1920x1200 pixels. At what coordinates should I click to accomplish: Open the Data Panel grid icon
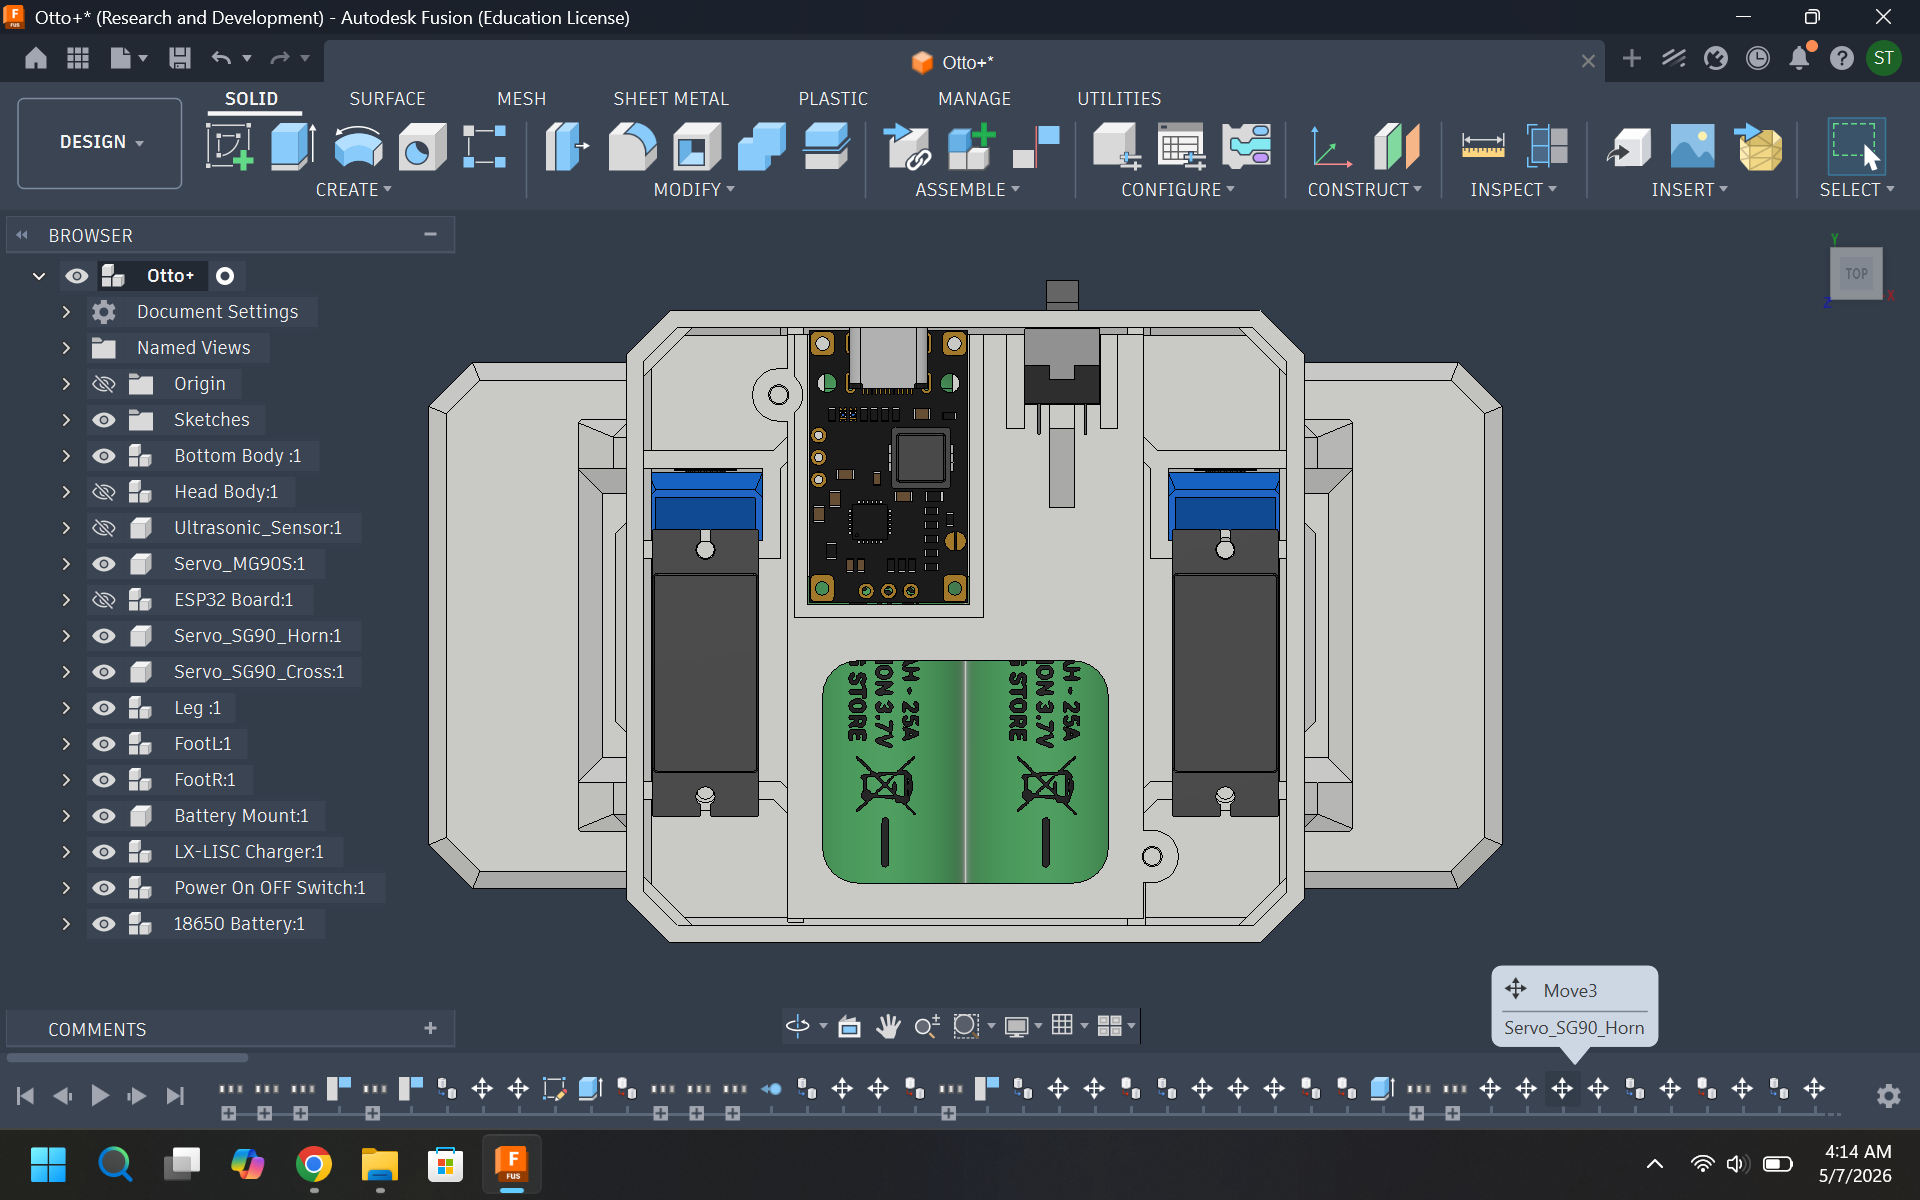(x=78, y=58)
